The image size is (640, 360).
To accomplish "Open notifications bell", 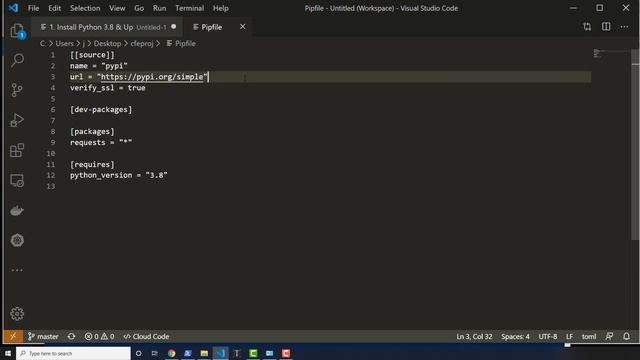I will [627, 336].
